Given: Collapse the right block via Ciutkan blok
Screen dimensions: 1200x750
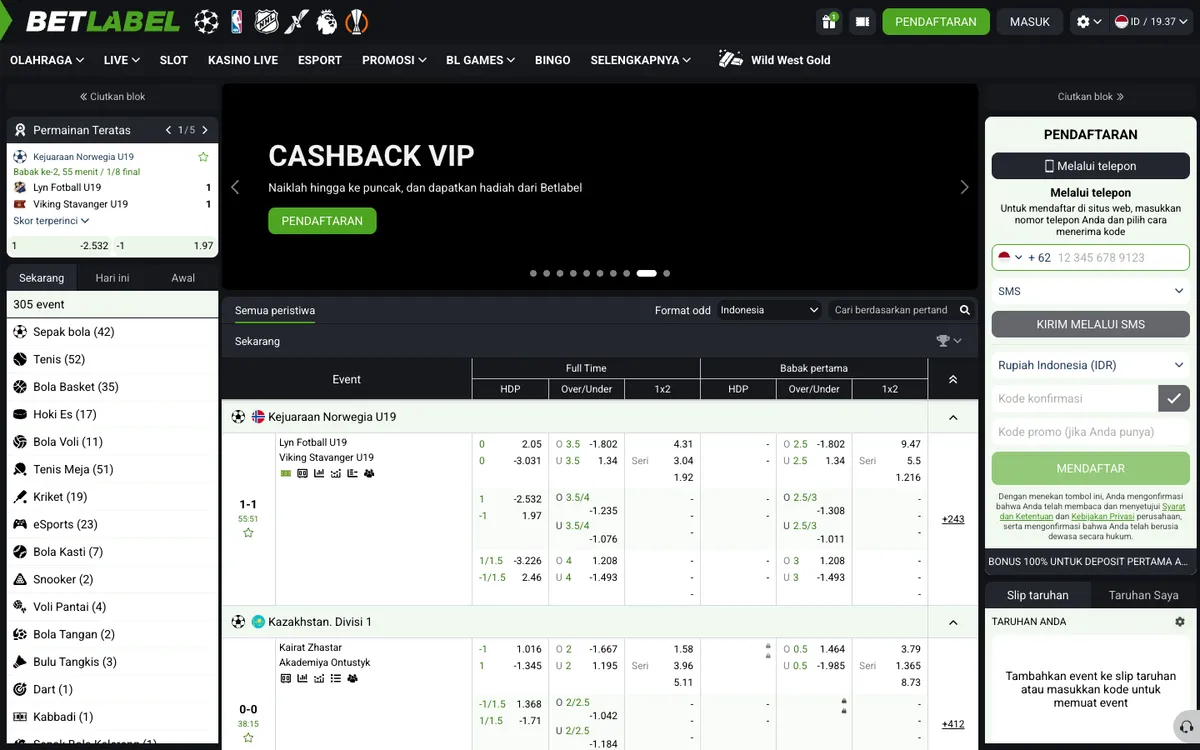Looking at the screenshot, I should [1091, 97].
